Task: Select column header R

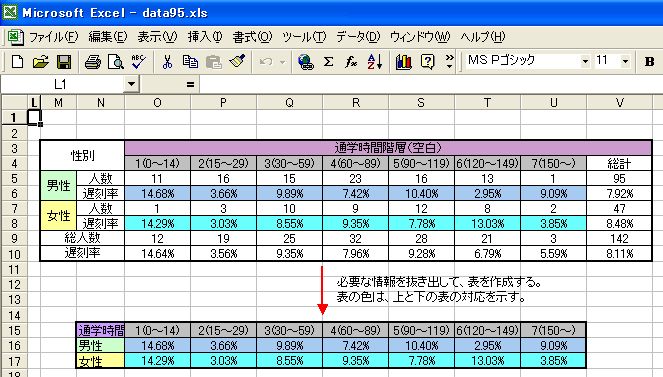Action: (356, 103)
